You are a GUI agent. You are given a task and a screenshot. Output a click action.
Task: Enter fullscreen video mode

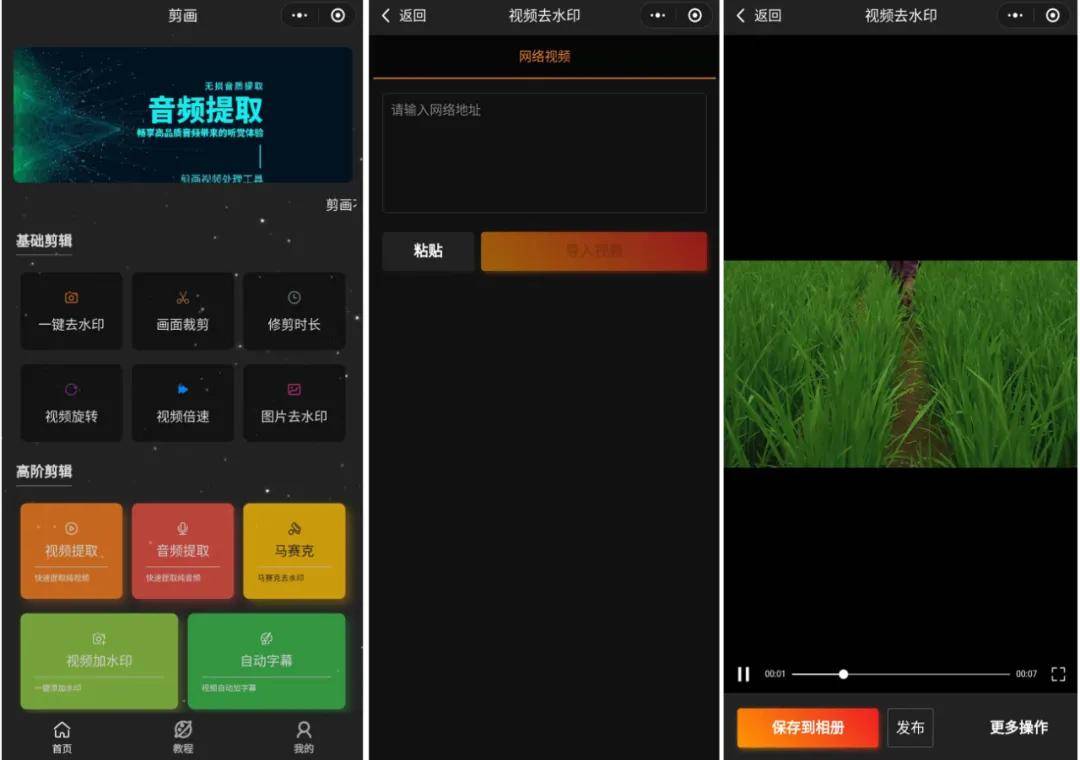(x=1058, y=674)
